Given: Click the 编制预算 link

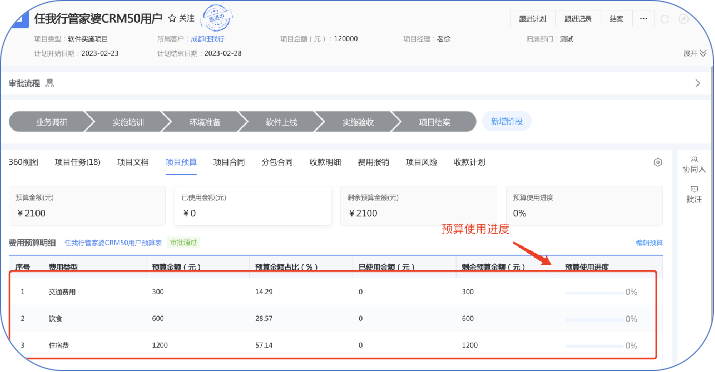Looking at the screenshot, I should click(649, 243).
